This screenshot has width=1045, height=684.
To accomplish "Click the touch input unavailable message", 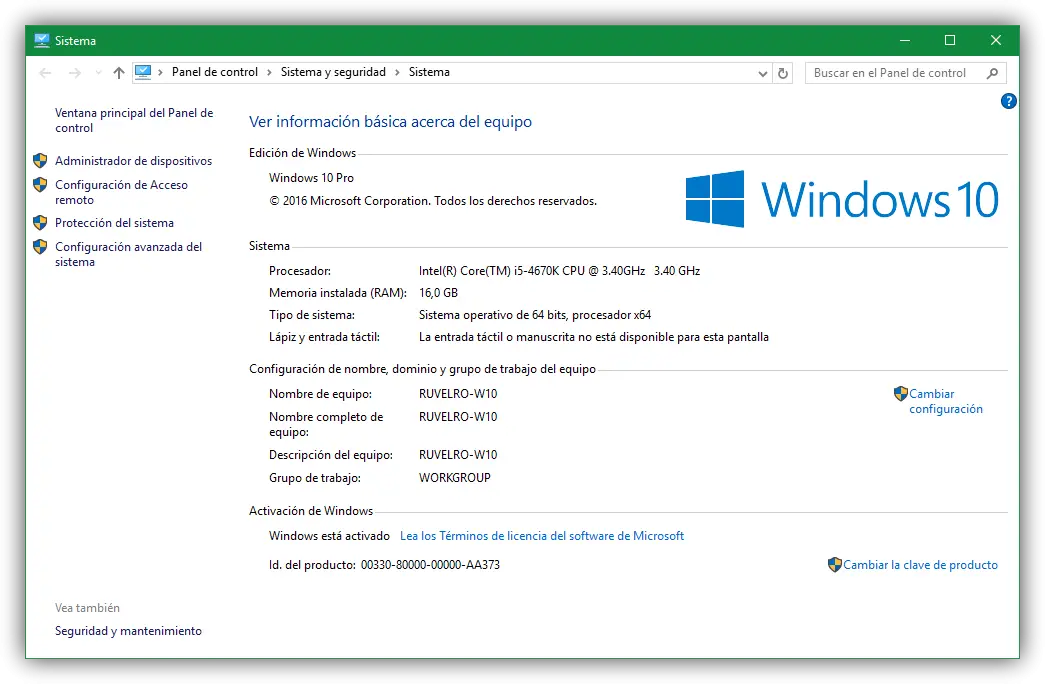I will tap(594, 337).
